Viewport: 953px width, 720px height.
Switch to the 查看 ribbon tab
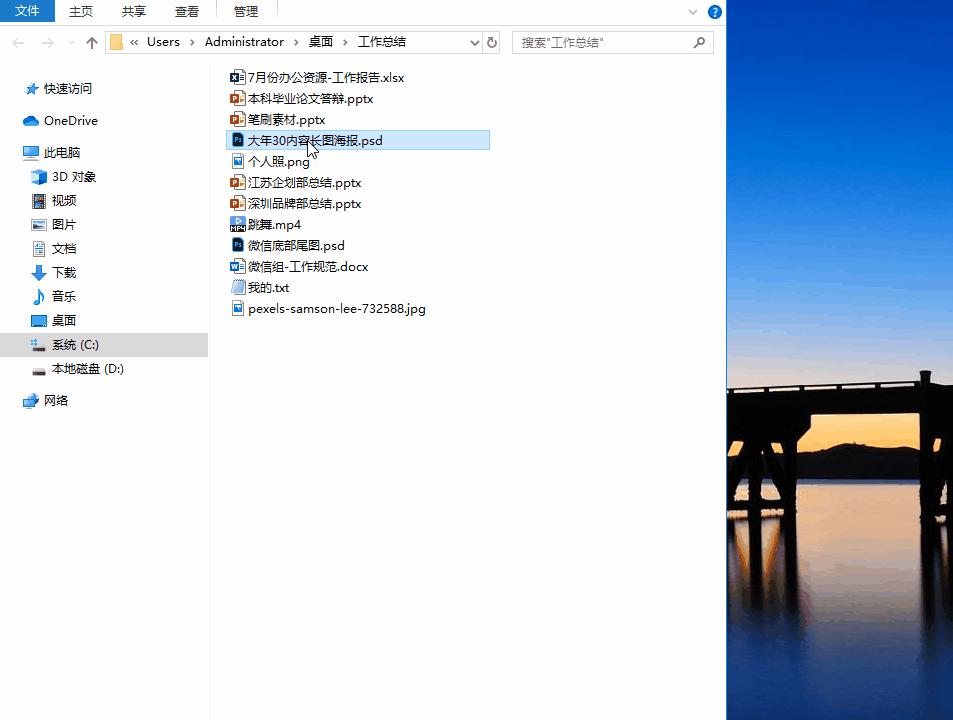(186, 11)
